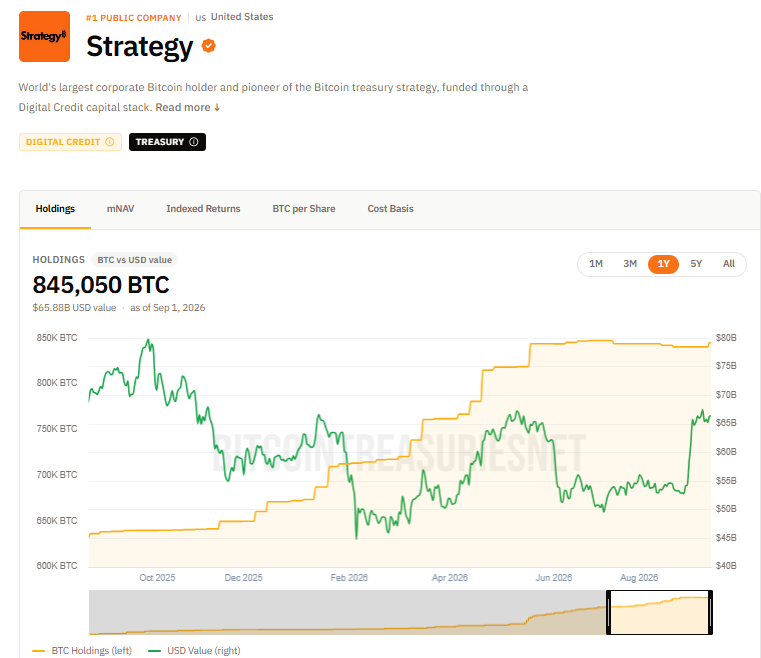Screen dimensions: 761x658
Task: Click the orange Strategy company logo
Action: click(44, 36)
